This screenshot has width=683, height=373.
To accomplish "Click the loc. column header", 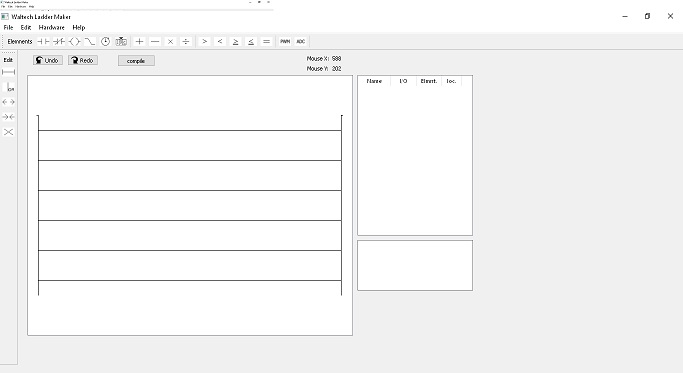I will pos(451,81).
